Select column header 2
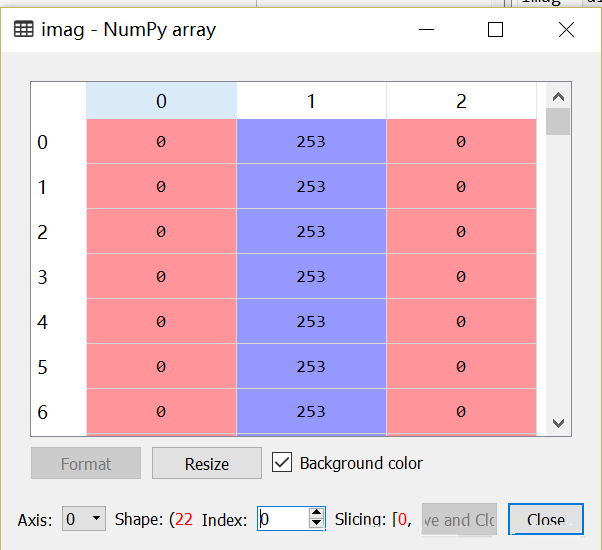The width and height of the screenshot is (602, 550). [461, 101]
